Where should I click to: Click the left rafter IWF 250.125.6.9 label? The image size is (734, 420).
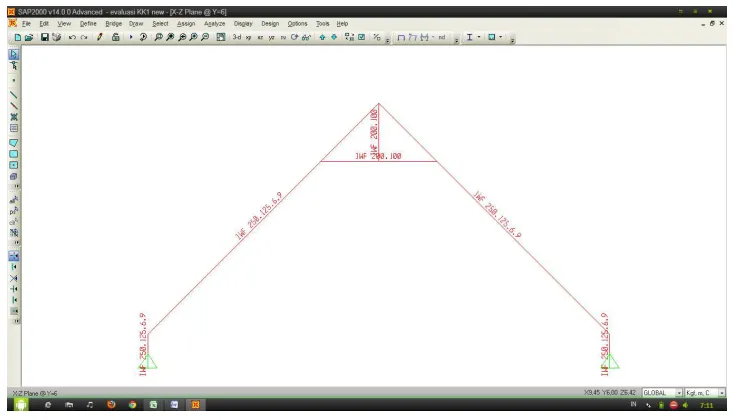tap(259, 216)
